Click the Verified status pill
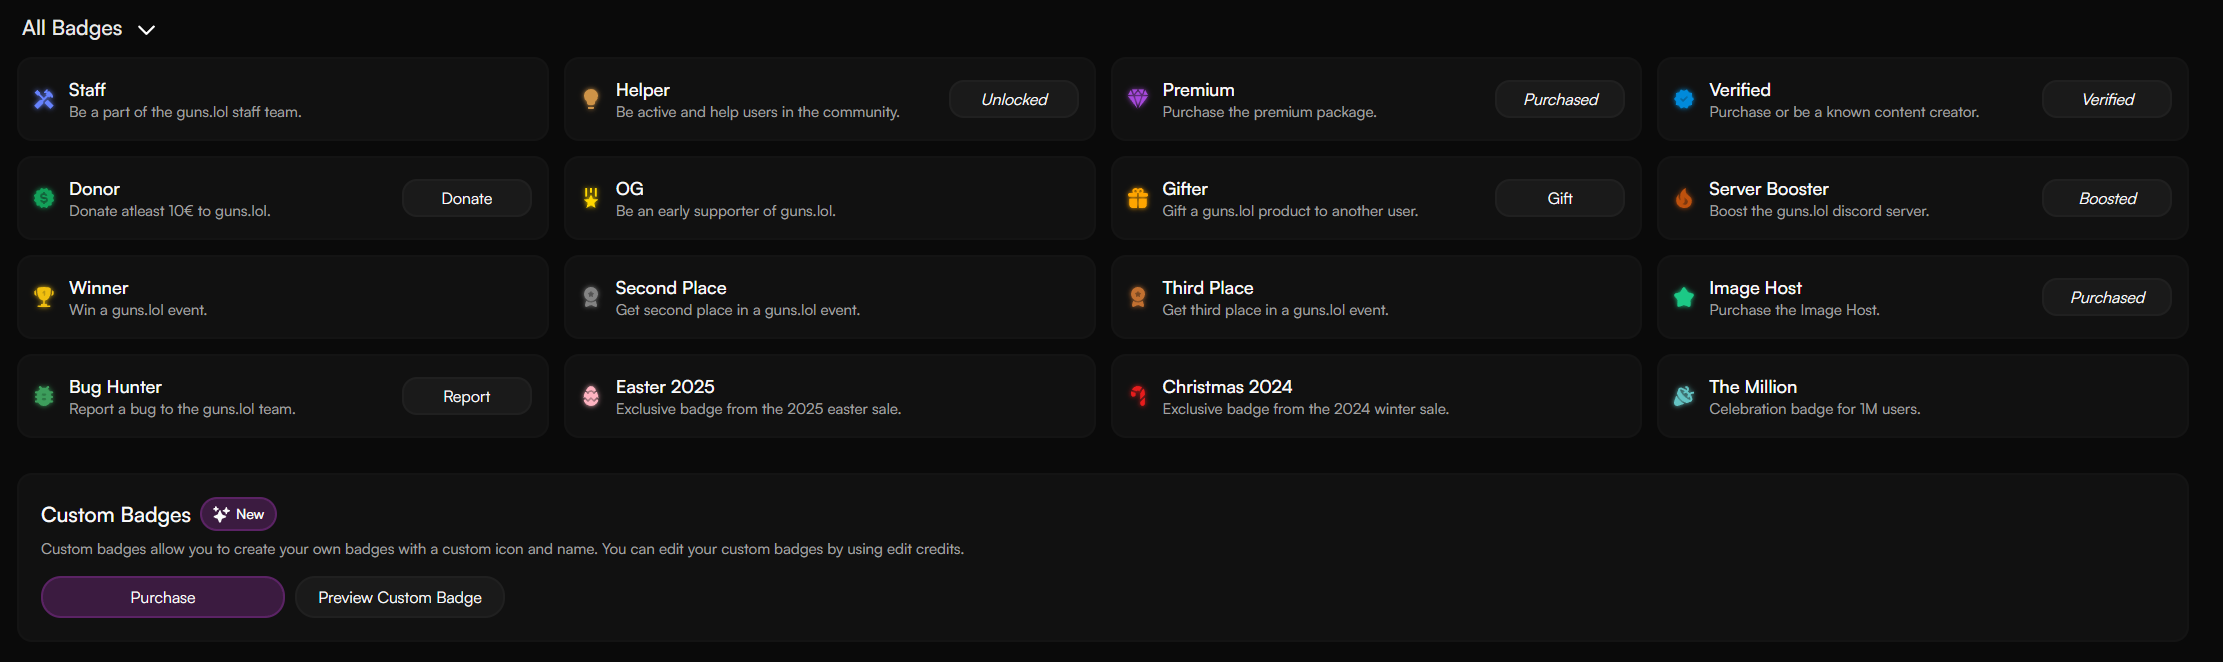 coord(2107,99)
